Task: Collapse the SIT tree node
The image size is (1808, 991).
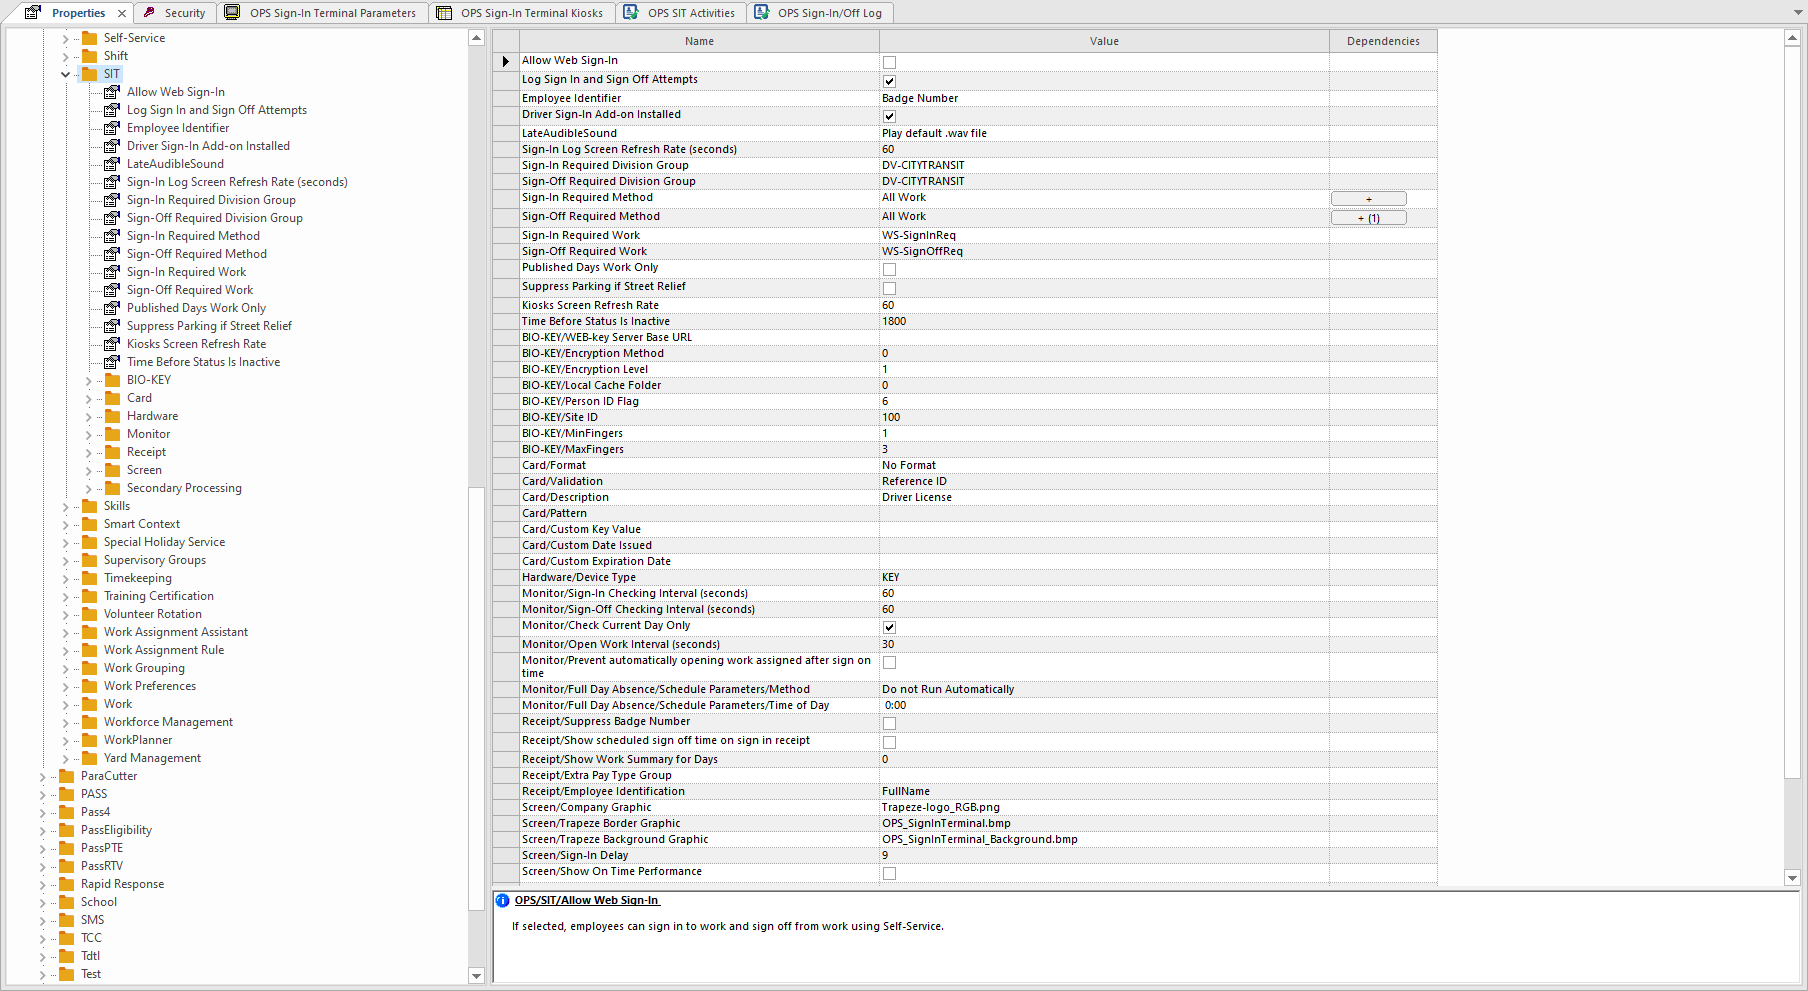Action: point(65,74)
